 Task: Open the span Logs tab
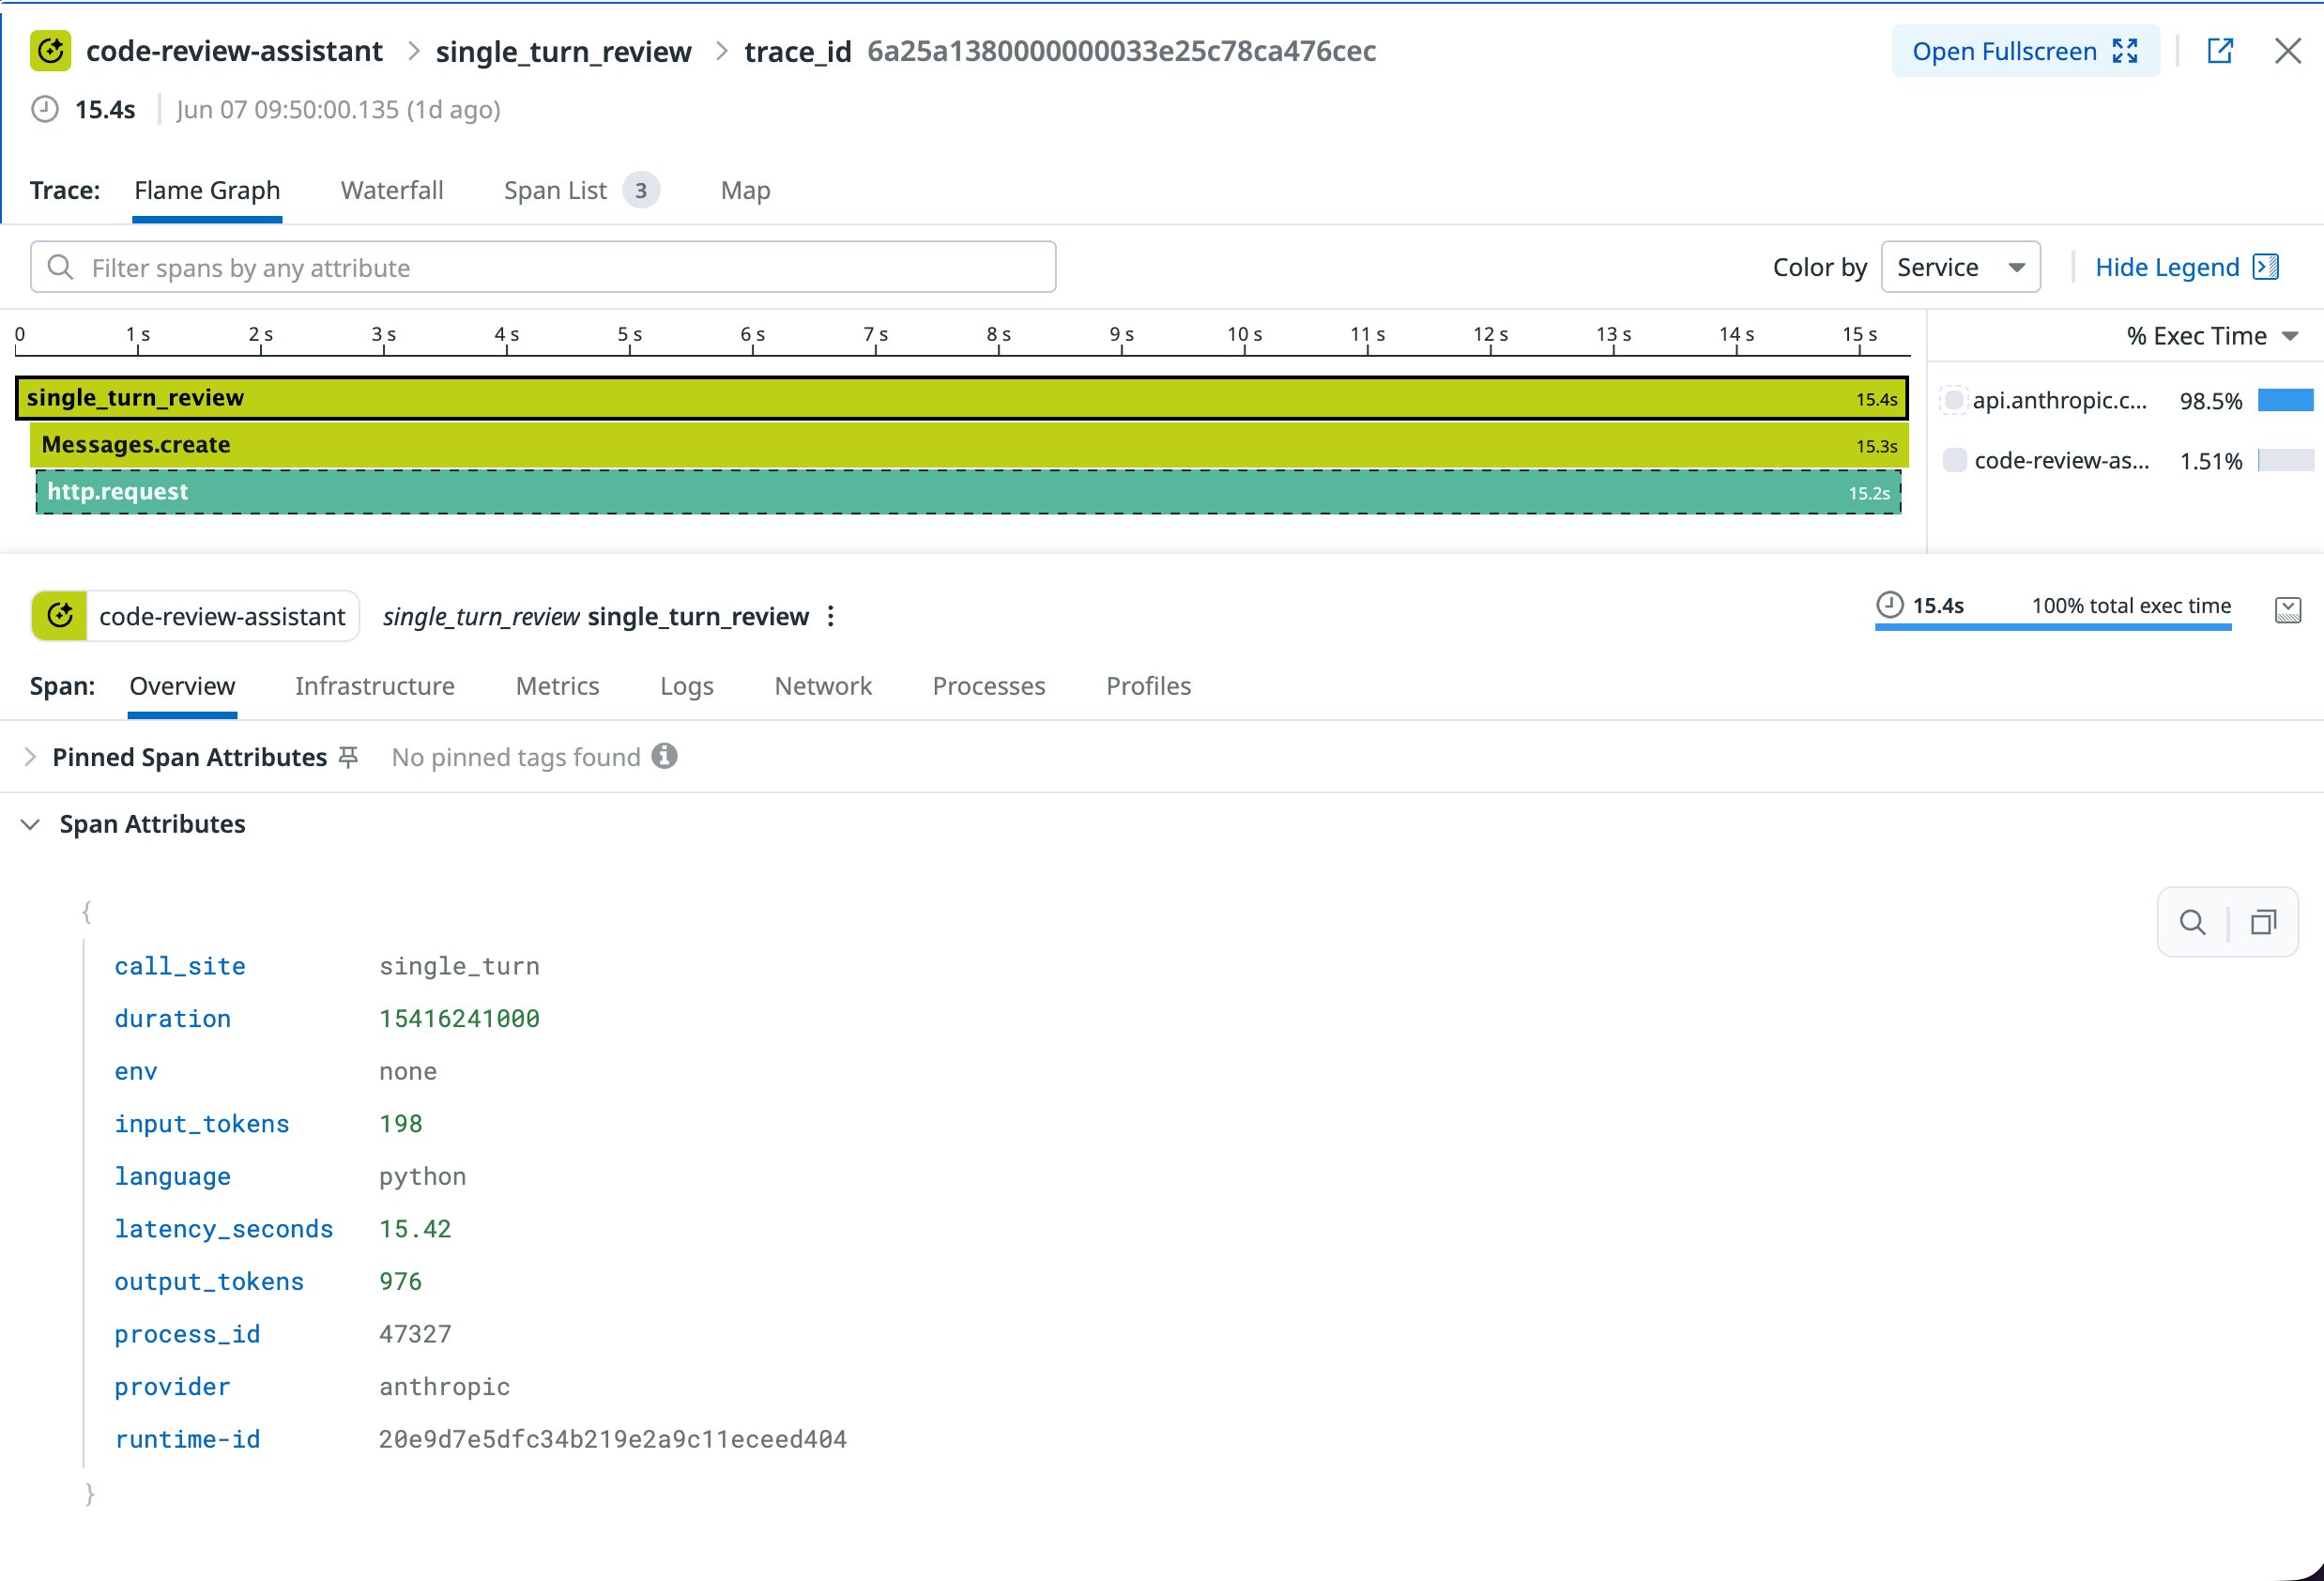pos(687,686)
